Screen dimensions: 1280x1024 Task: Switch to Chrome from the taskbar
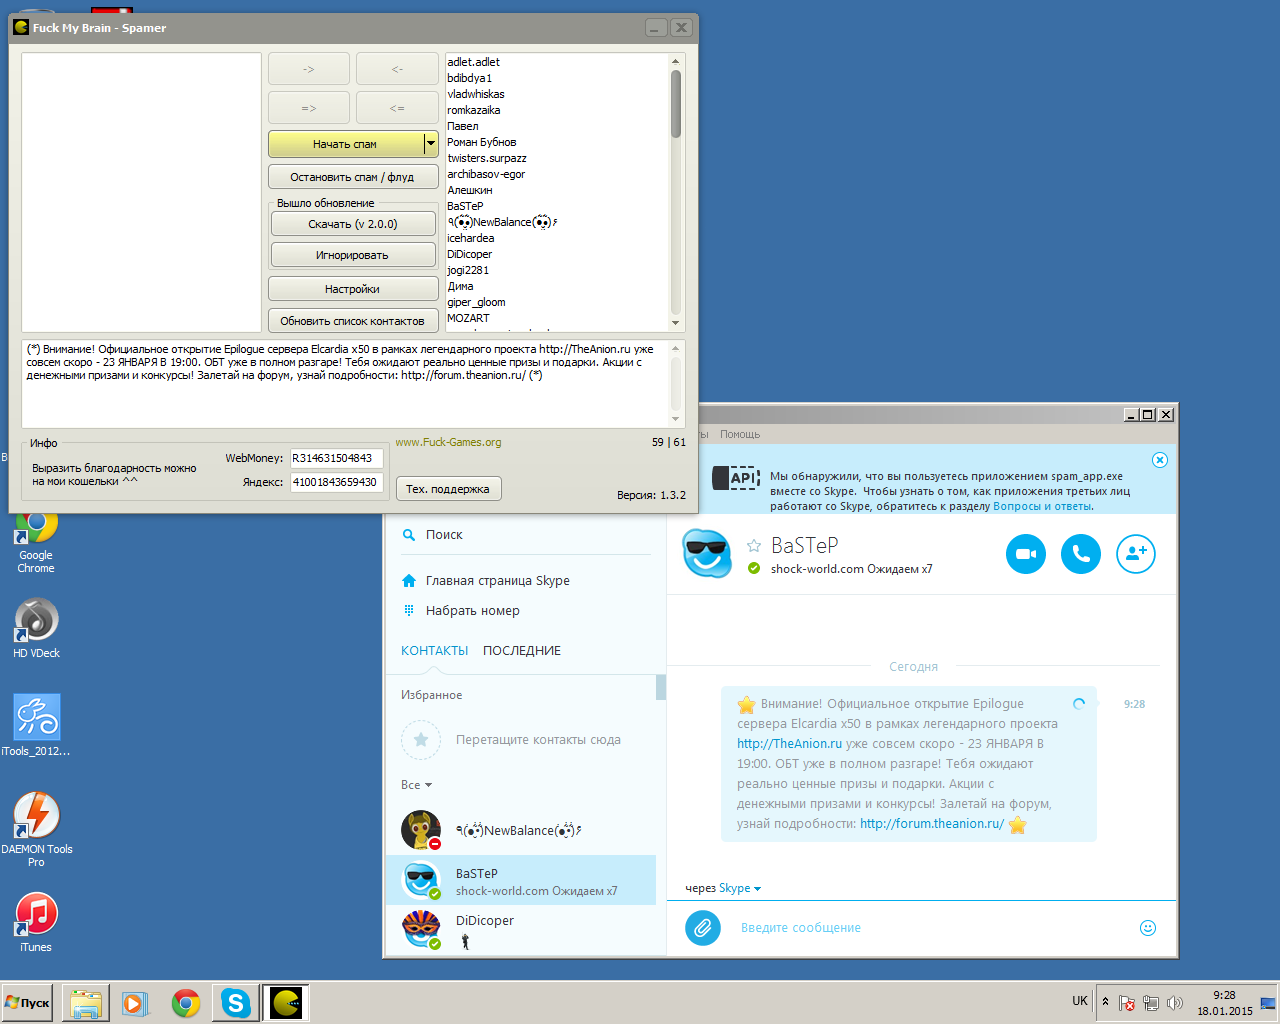[186, 1003]
